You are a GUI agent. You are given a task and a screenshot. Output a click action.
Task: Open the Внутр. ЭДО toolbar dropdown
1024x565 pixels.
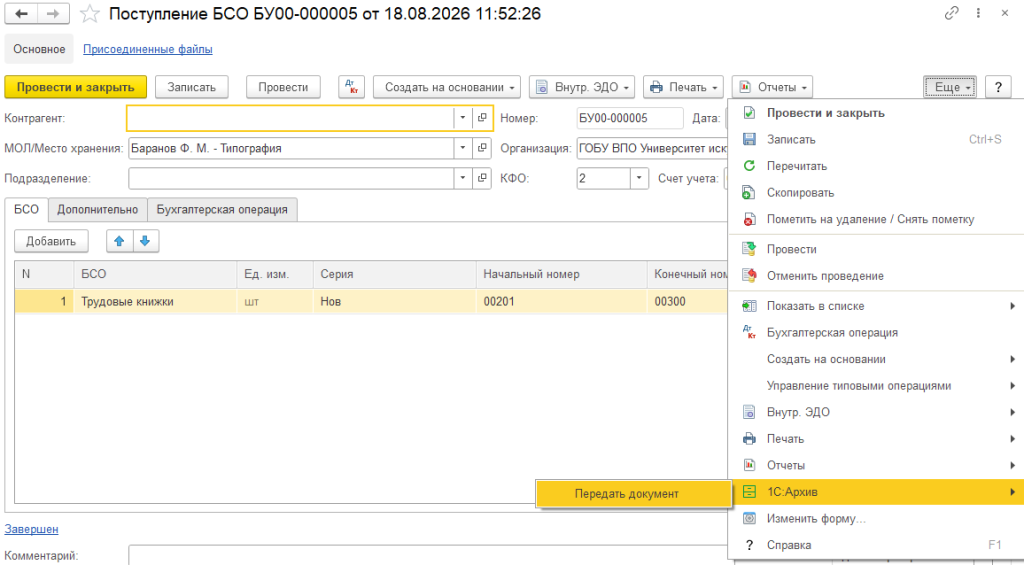pos(582,87)
